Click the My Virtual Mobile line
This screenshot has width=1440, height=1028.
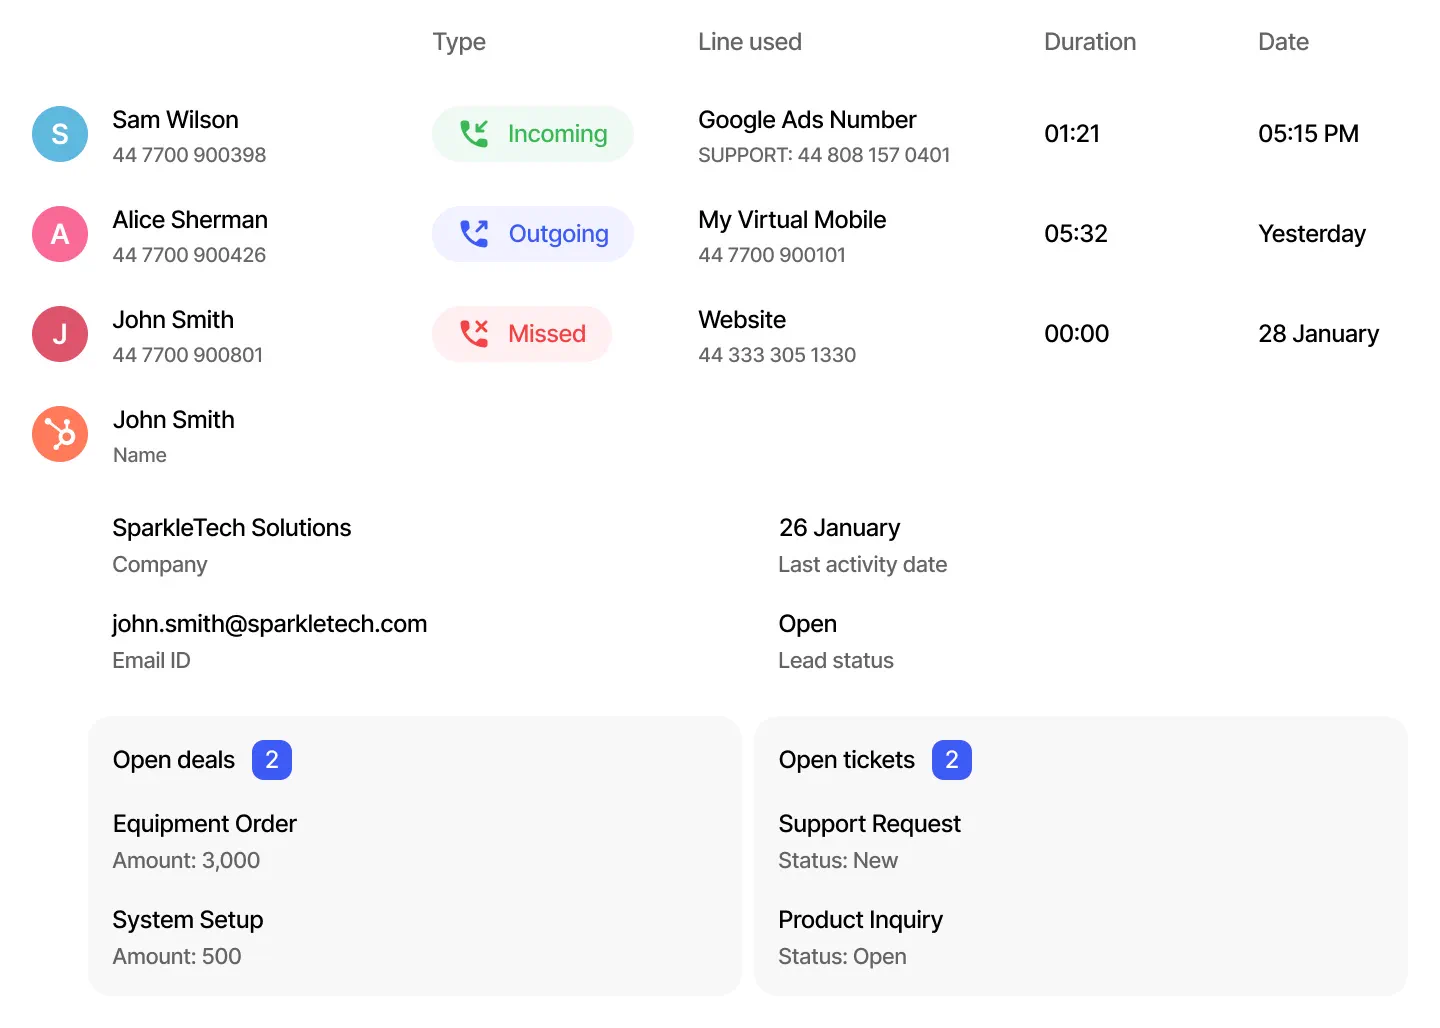point(792,220)
